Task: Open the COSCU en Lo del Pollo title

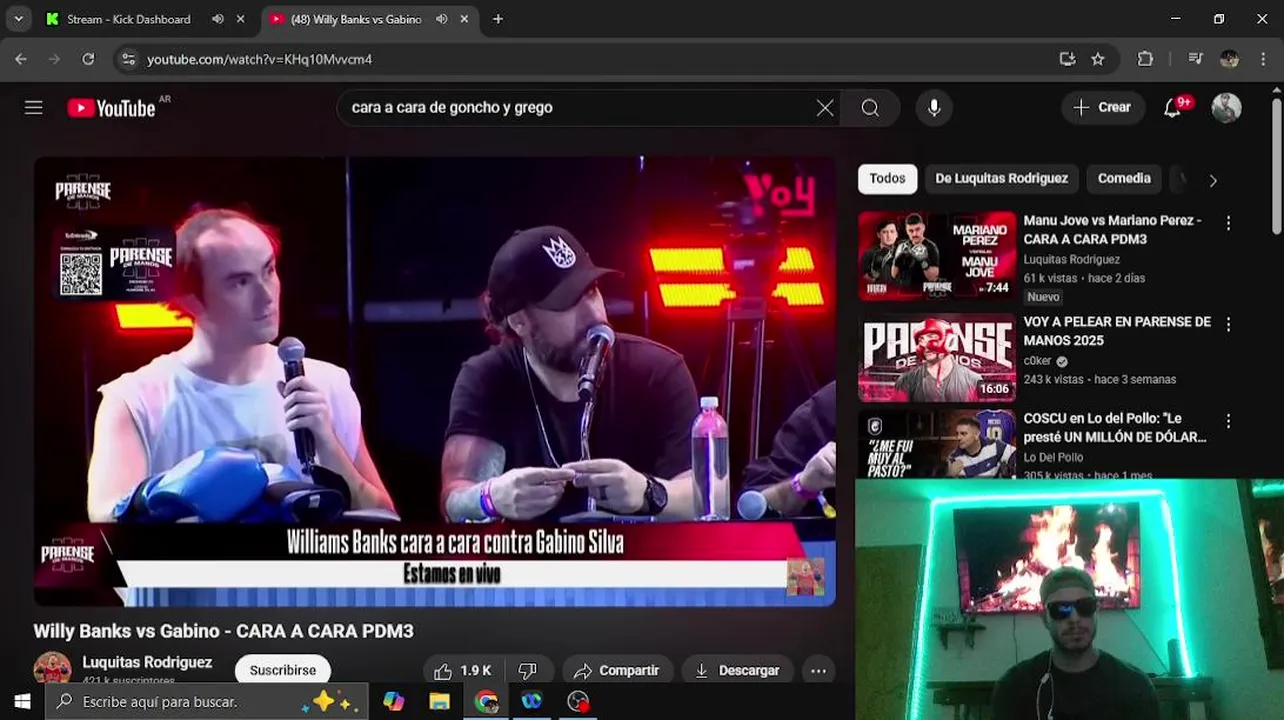Action: pyautogui.click(x=1114, y=427)
